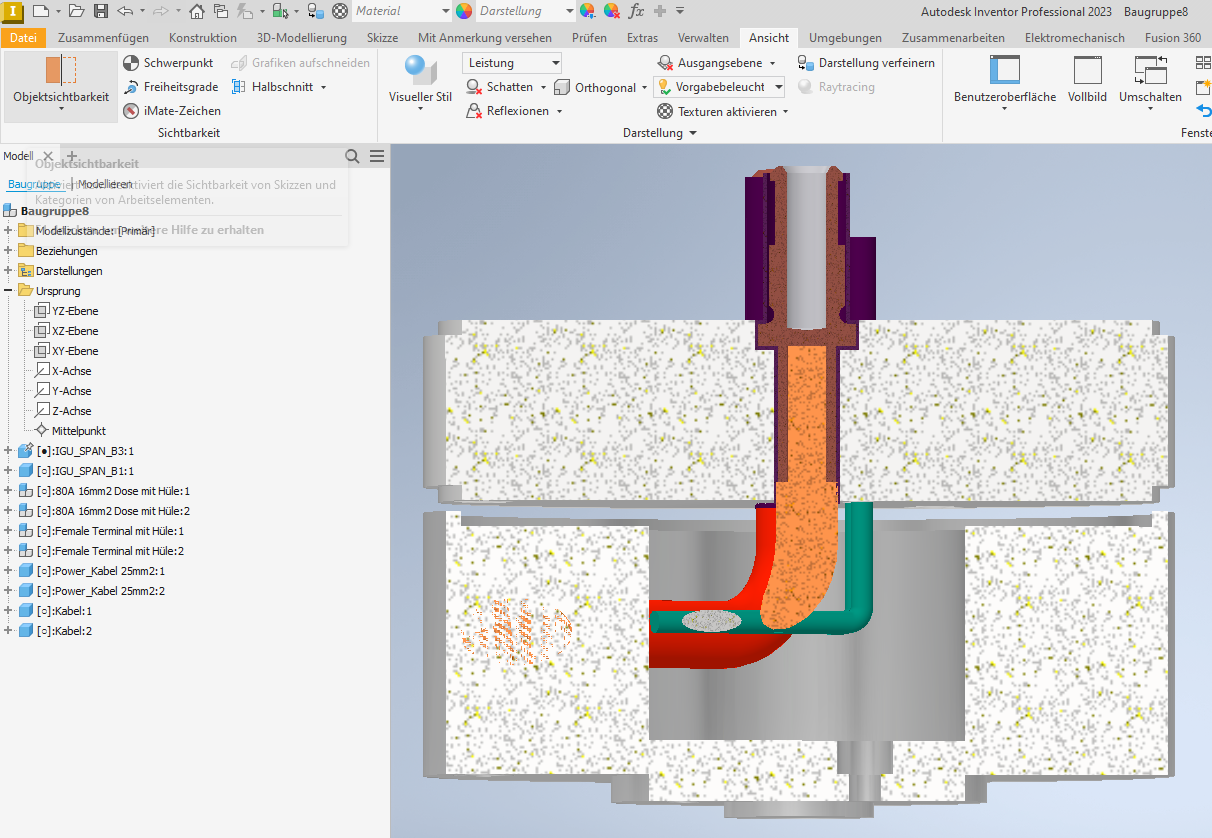Collapse the Ursprung folder
The image size is (1212, 838).
click(9, 291)
